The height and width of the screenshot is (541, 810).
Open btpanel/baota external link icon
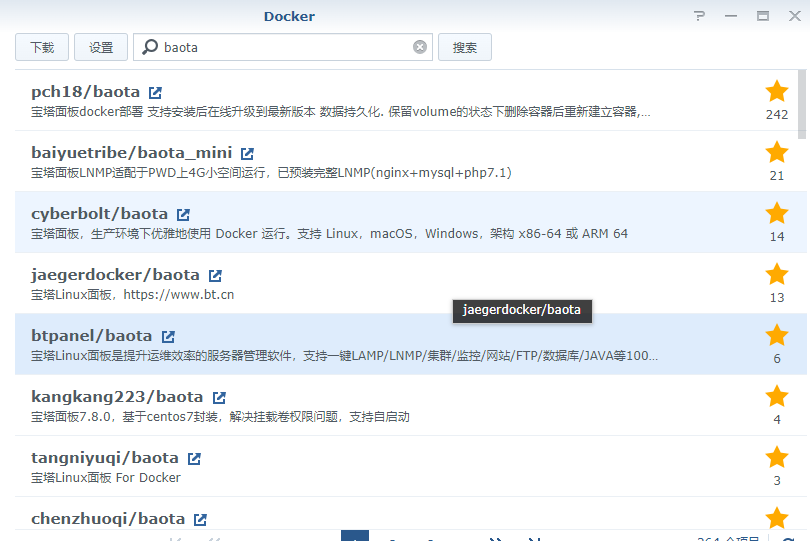click(x=168, y=336)
